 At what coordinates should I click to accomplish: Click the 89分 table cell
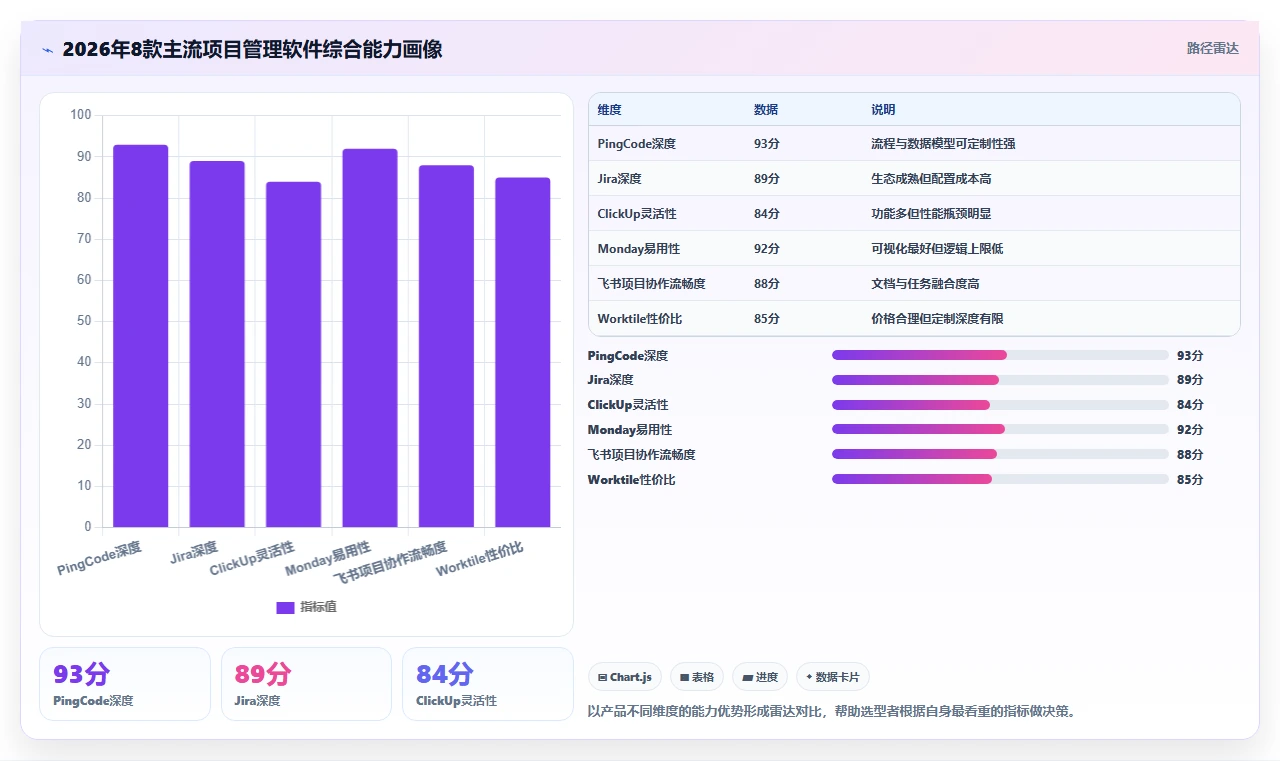pyautogui.click(x=767, y=179)
